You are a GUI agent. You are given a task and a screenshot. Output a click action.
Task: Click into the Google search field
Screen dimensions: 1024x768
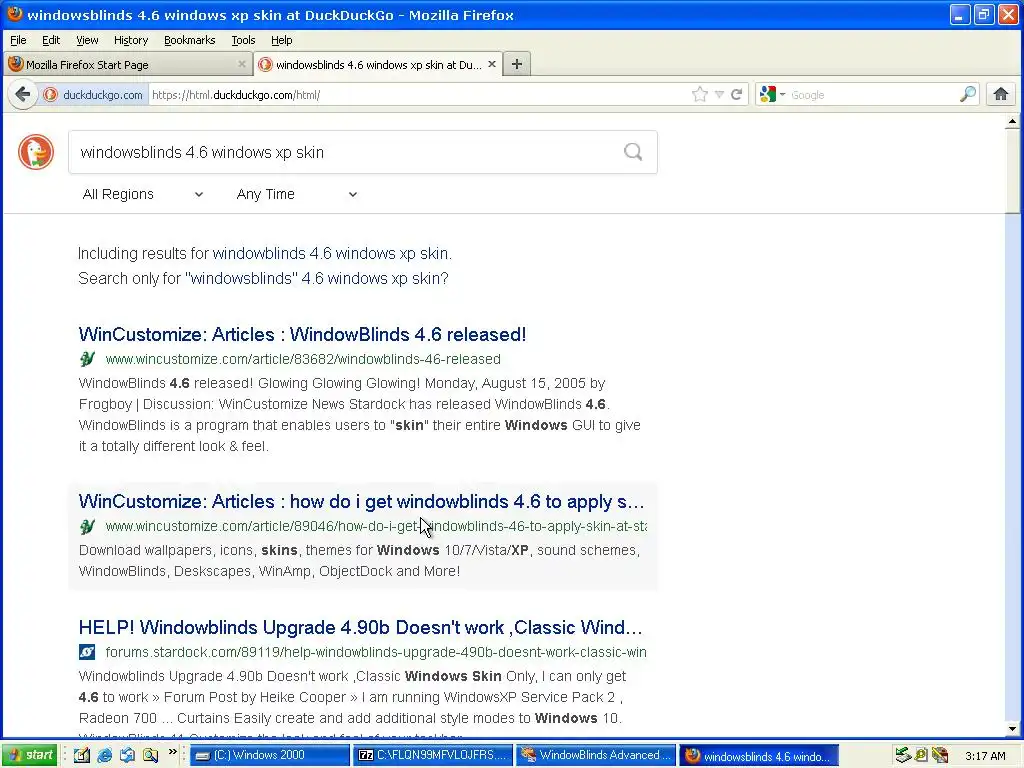(x=872, y=95)
